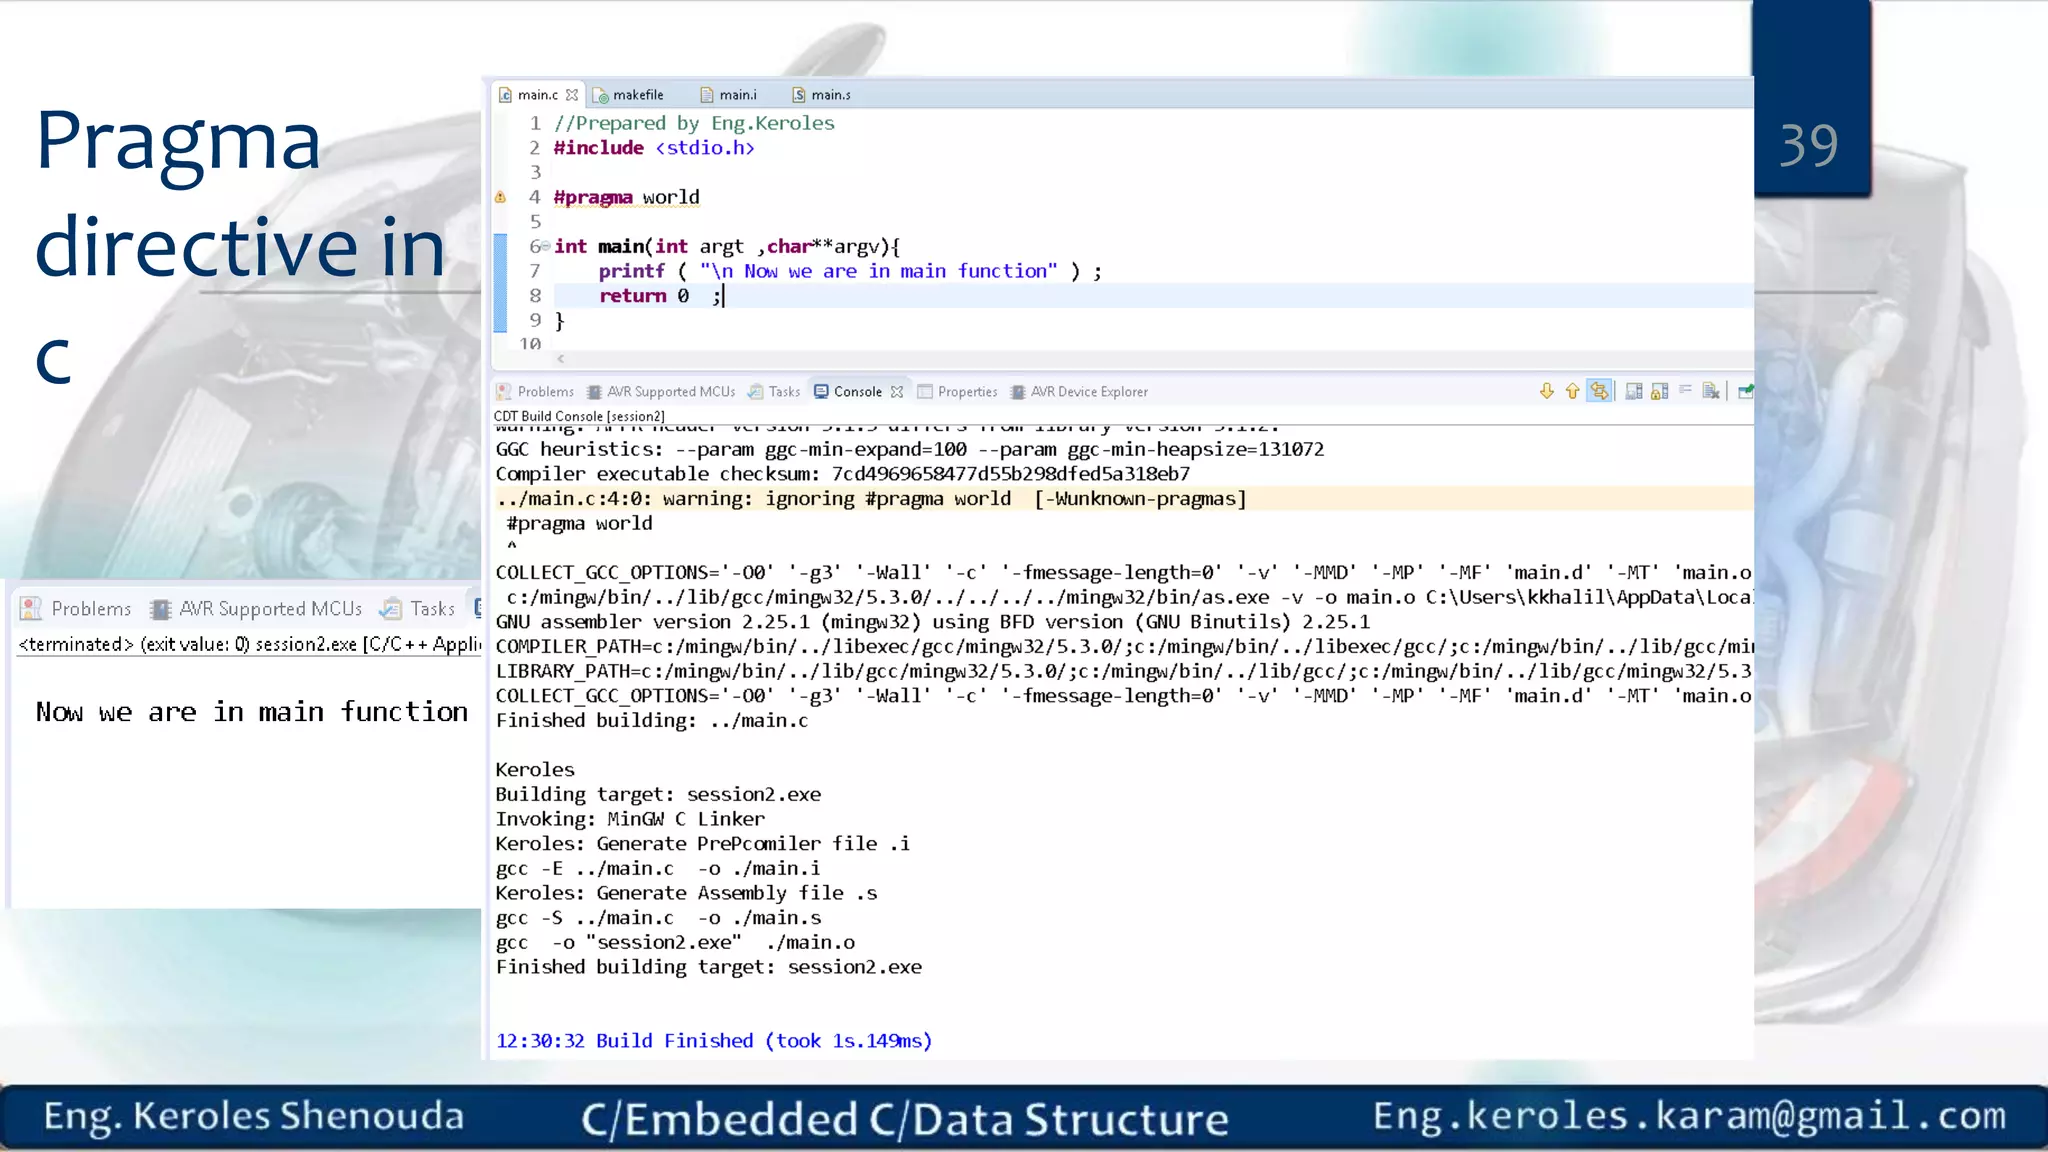Click the Problems icon in the bottom panel tab

pyautogui.click(x=504, y=392)
